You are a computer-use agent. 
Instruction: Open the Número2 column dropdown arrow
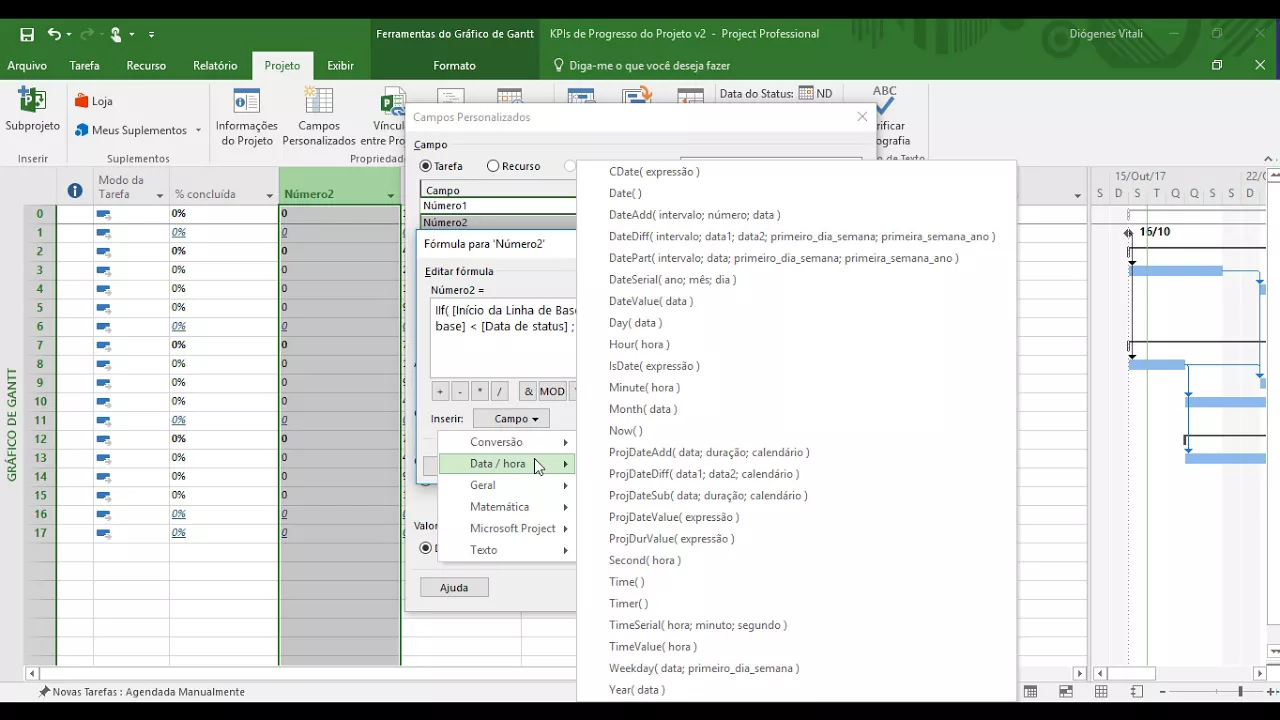[x=391, y=195]
